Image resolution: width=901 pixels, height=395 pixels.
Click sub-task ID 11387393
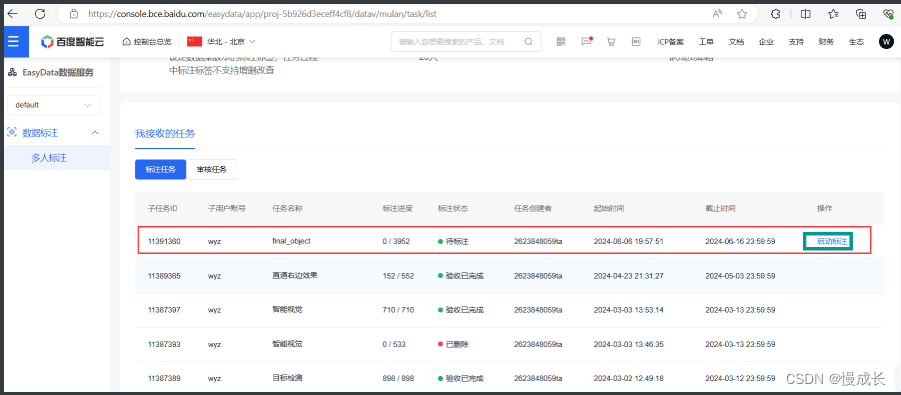pyautogui.click(x=164, y=344)
